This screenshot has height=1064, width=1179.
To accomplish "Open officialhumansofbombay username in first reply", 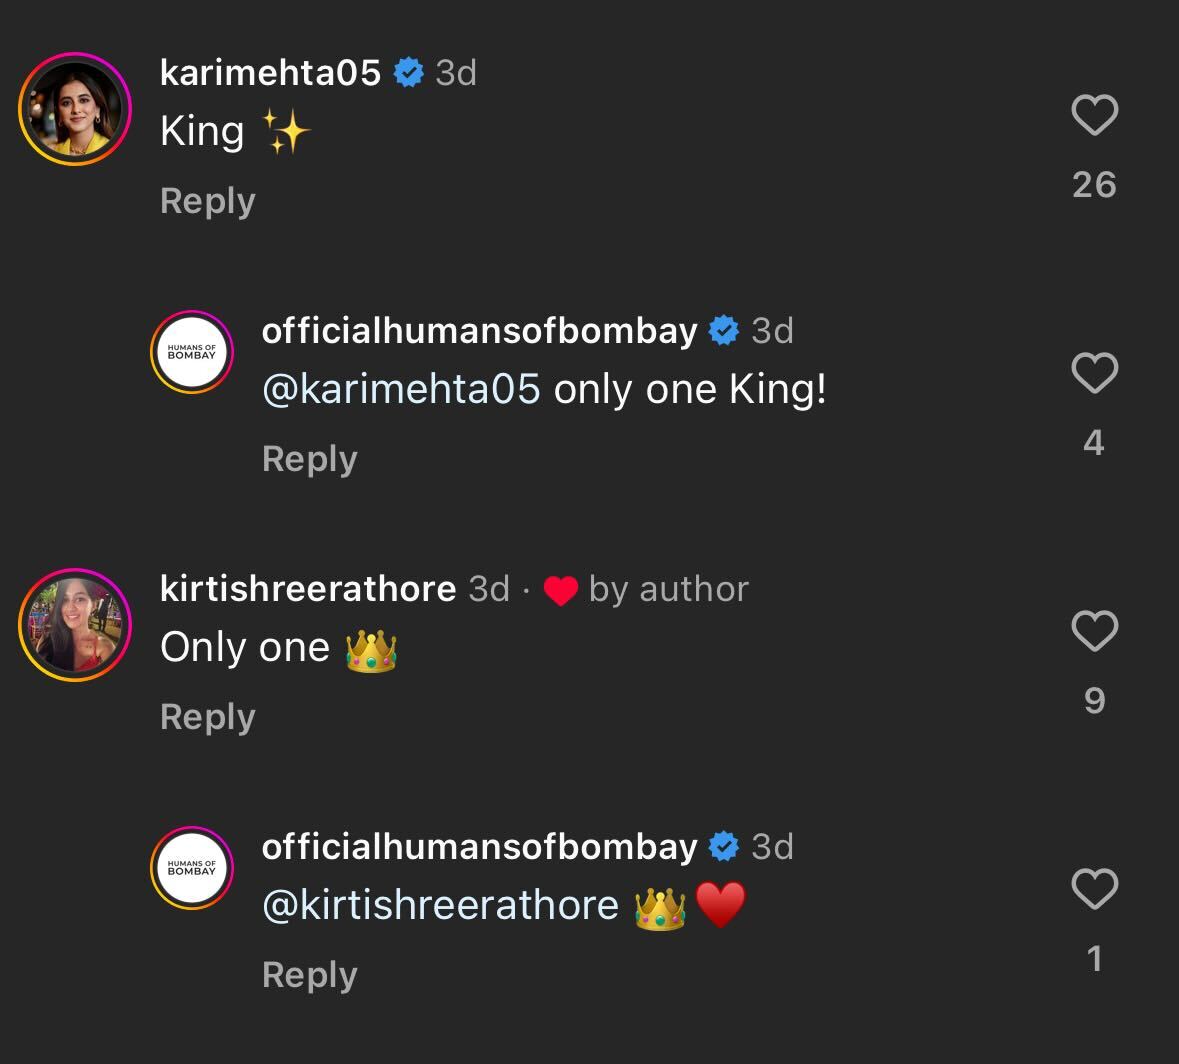I will pos(479,331).
